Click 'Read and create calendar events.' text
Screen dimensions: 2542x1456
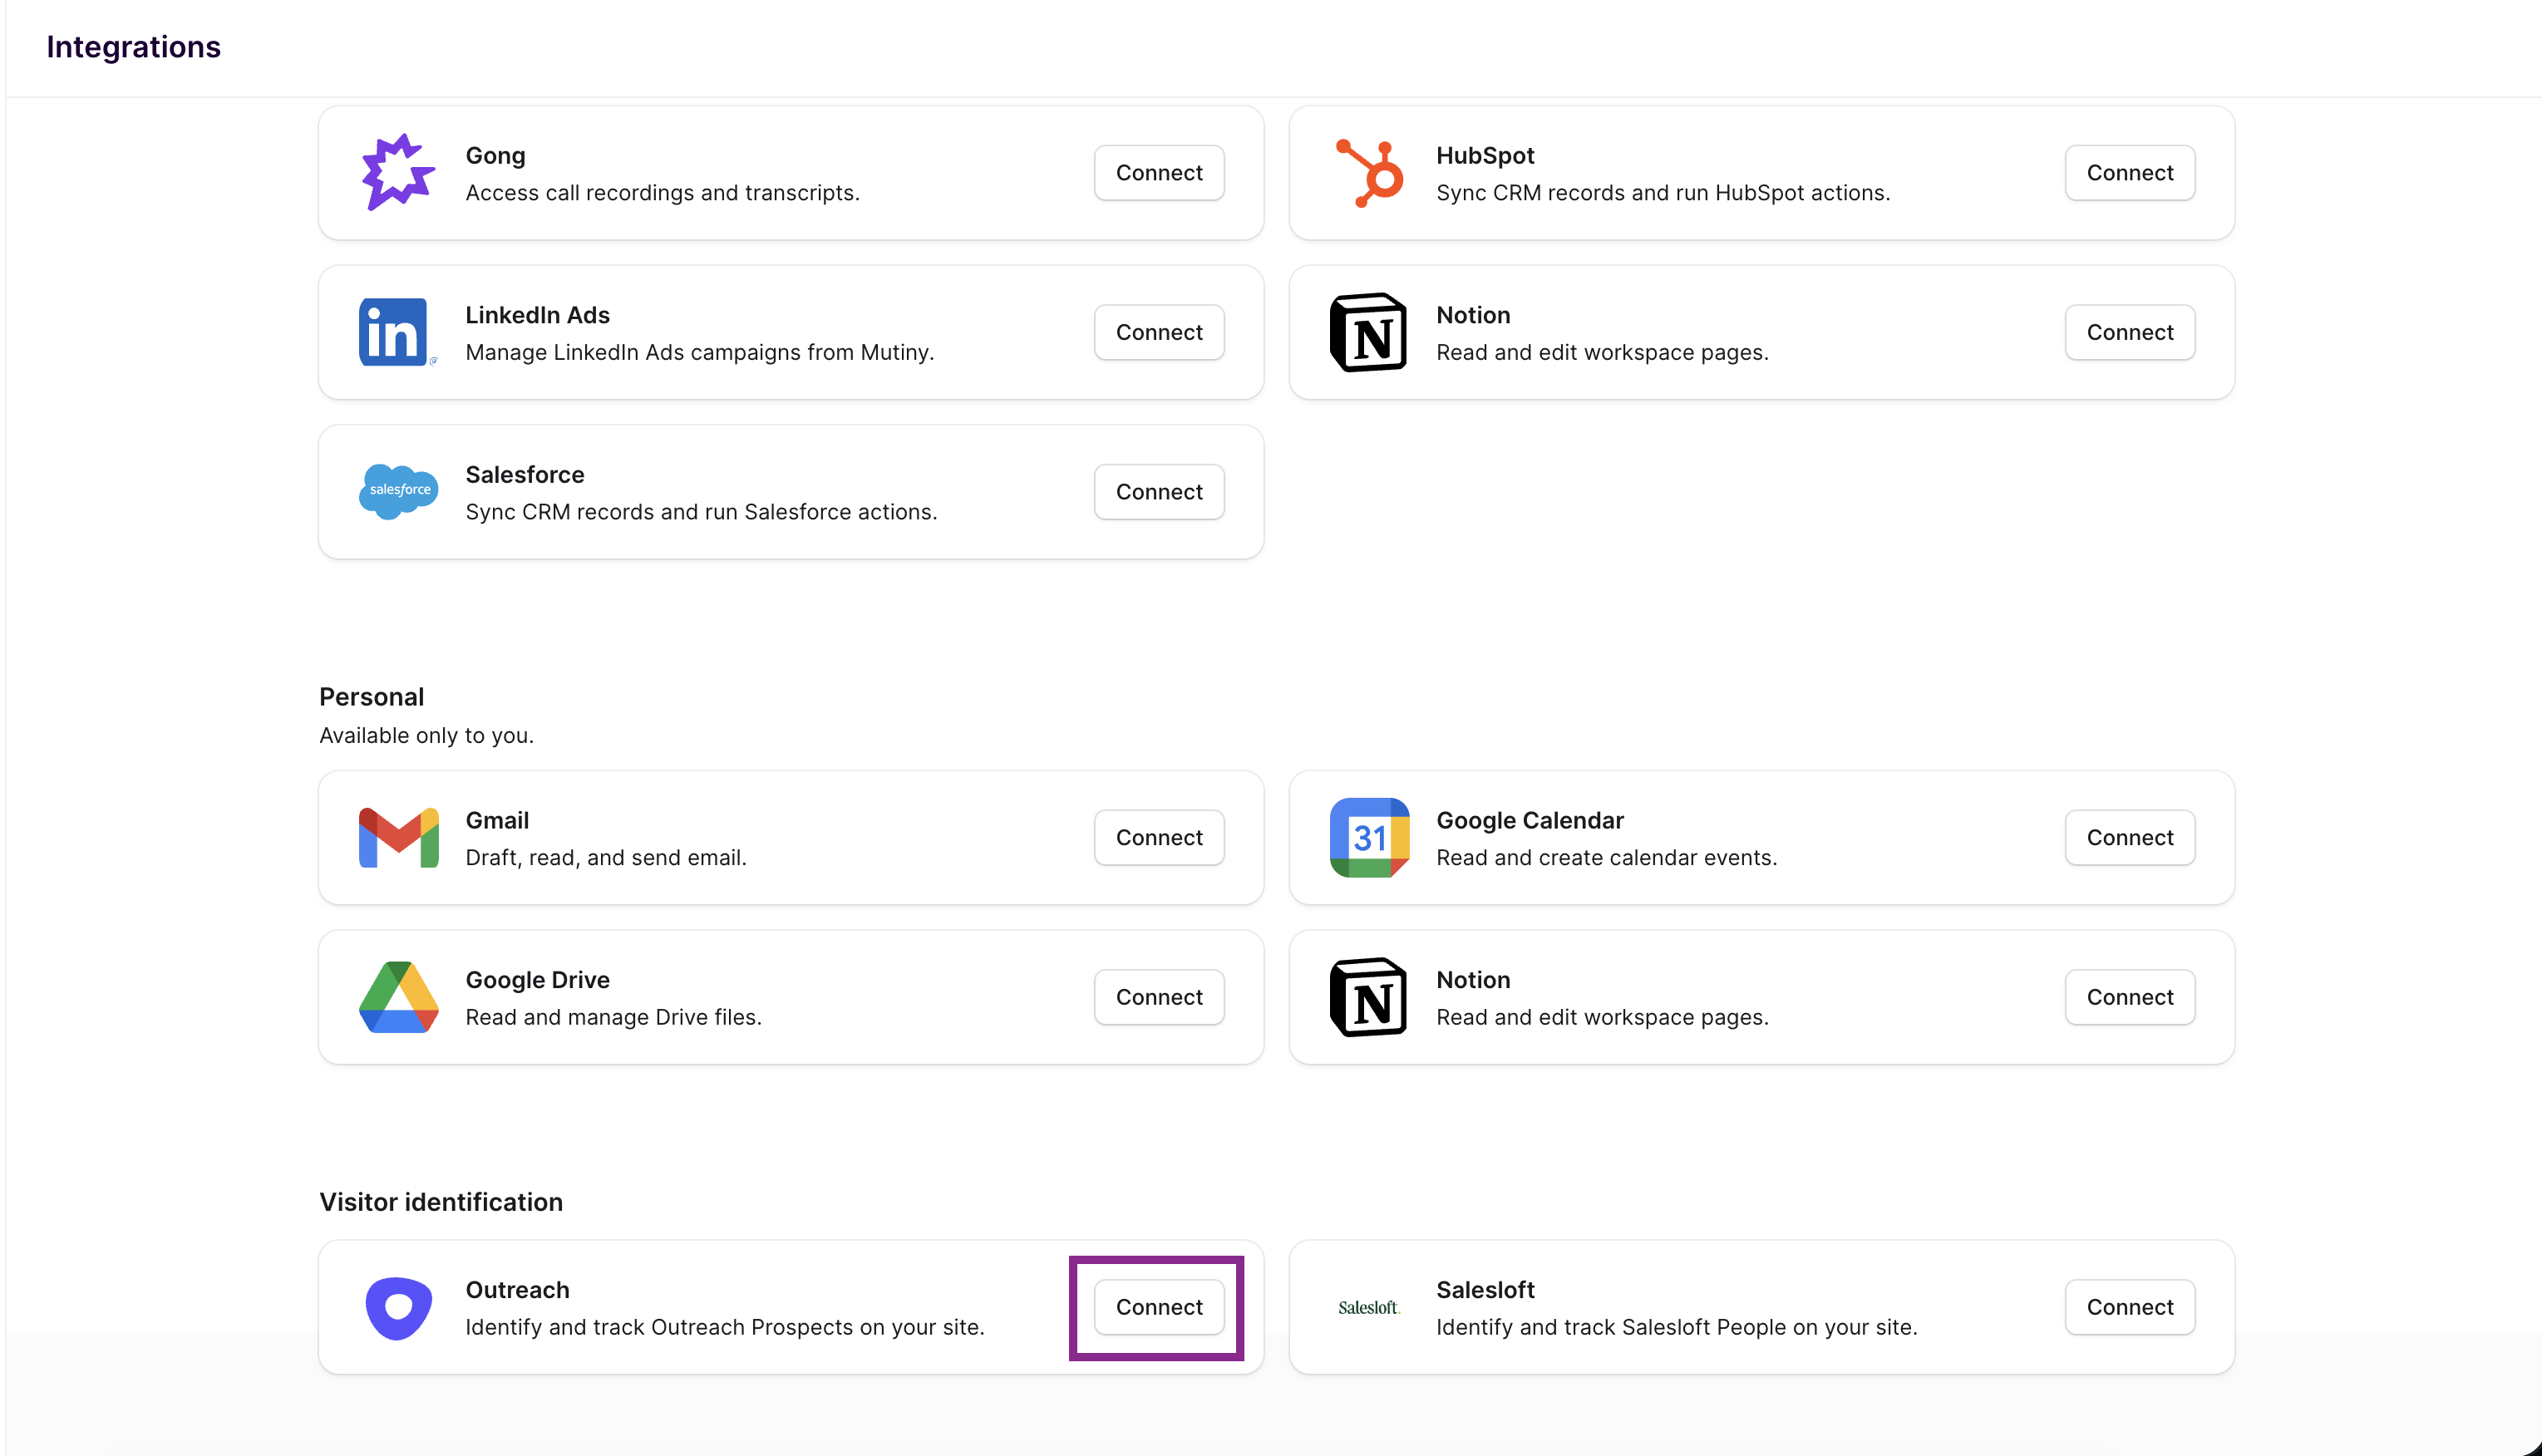click(x=1607, y=857)
